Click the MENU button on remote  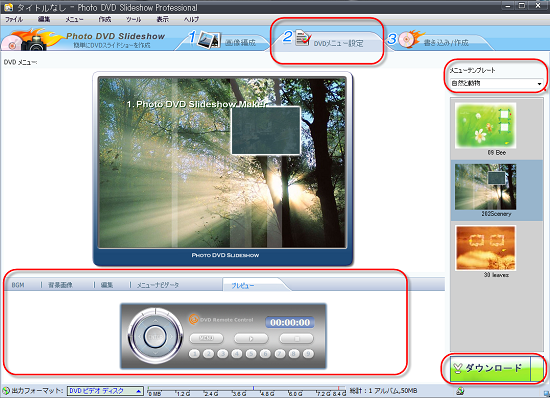point(207,338)
